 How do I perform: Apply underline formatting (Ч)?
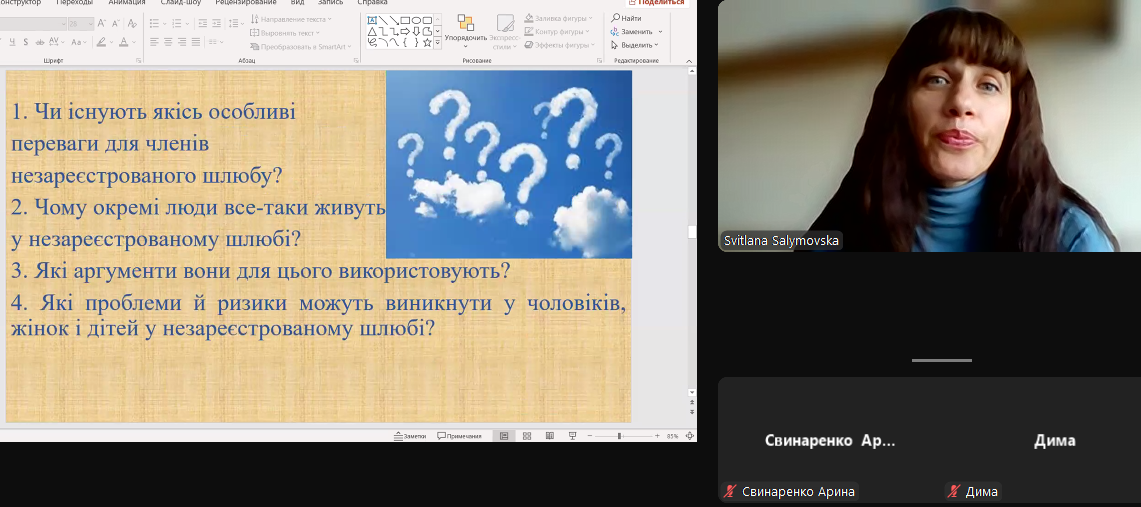tap(12, 42)
